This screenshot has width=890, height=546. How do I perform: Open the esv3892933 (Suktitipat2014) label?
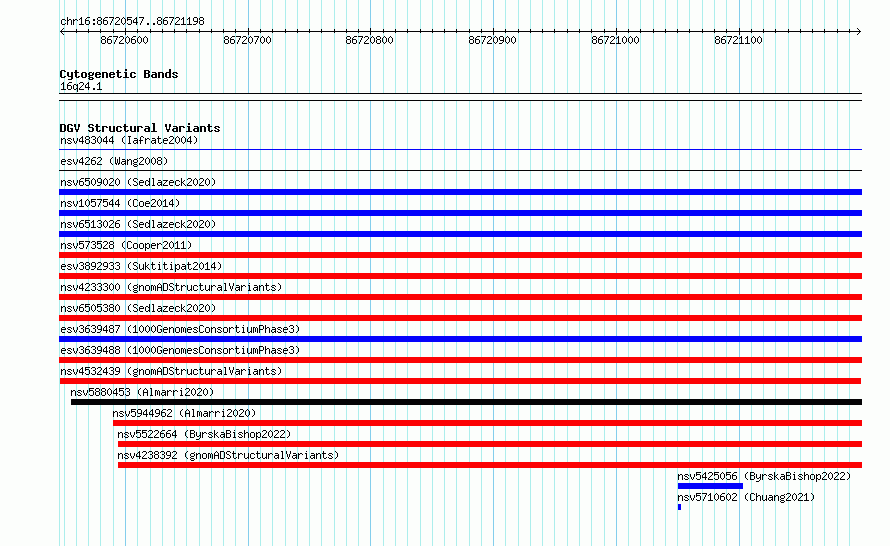point(141,266)
